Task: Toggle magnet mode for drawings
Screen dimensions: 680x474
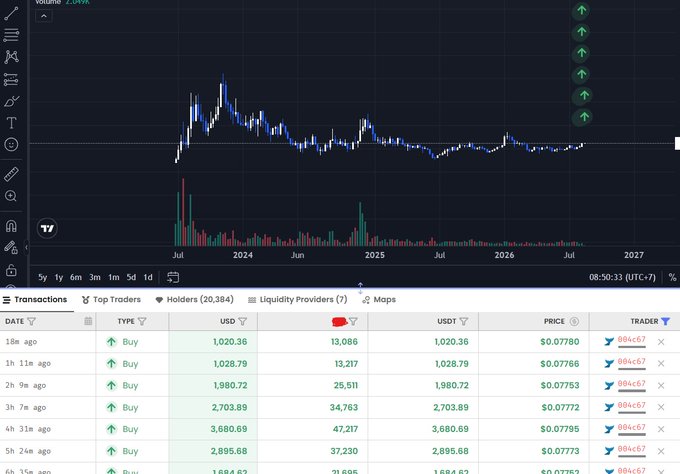Action: (11, 226)
